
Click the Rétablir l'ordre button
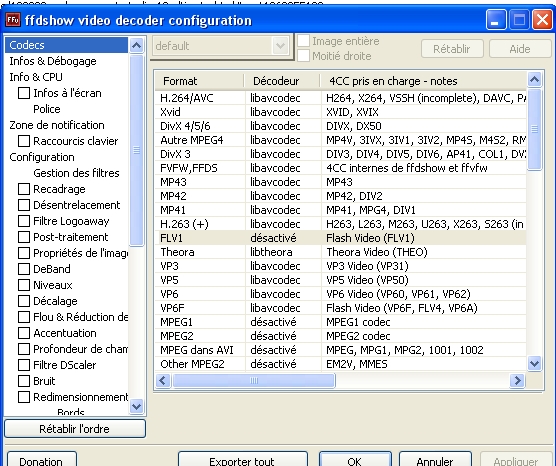[75, 429]
